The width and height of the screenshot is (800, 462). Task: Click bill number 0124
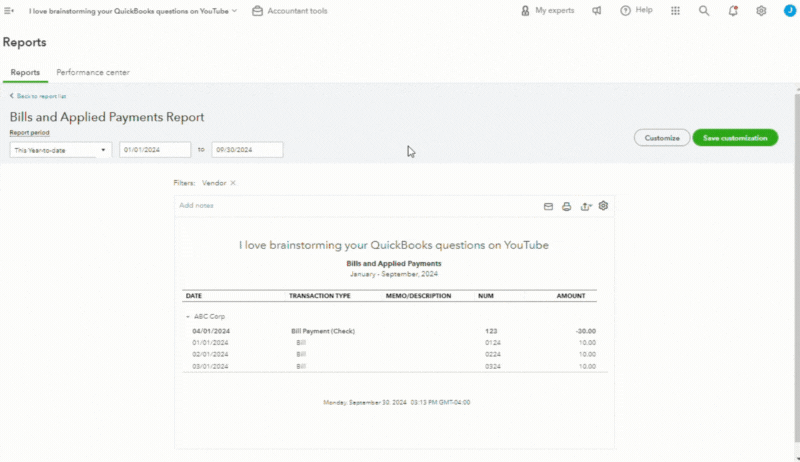pos(493,343)
